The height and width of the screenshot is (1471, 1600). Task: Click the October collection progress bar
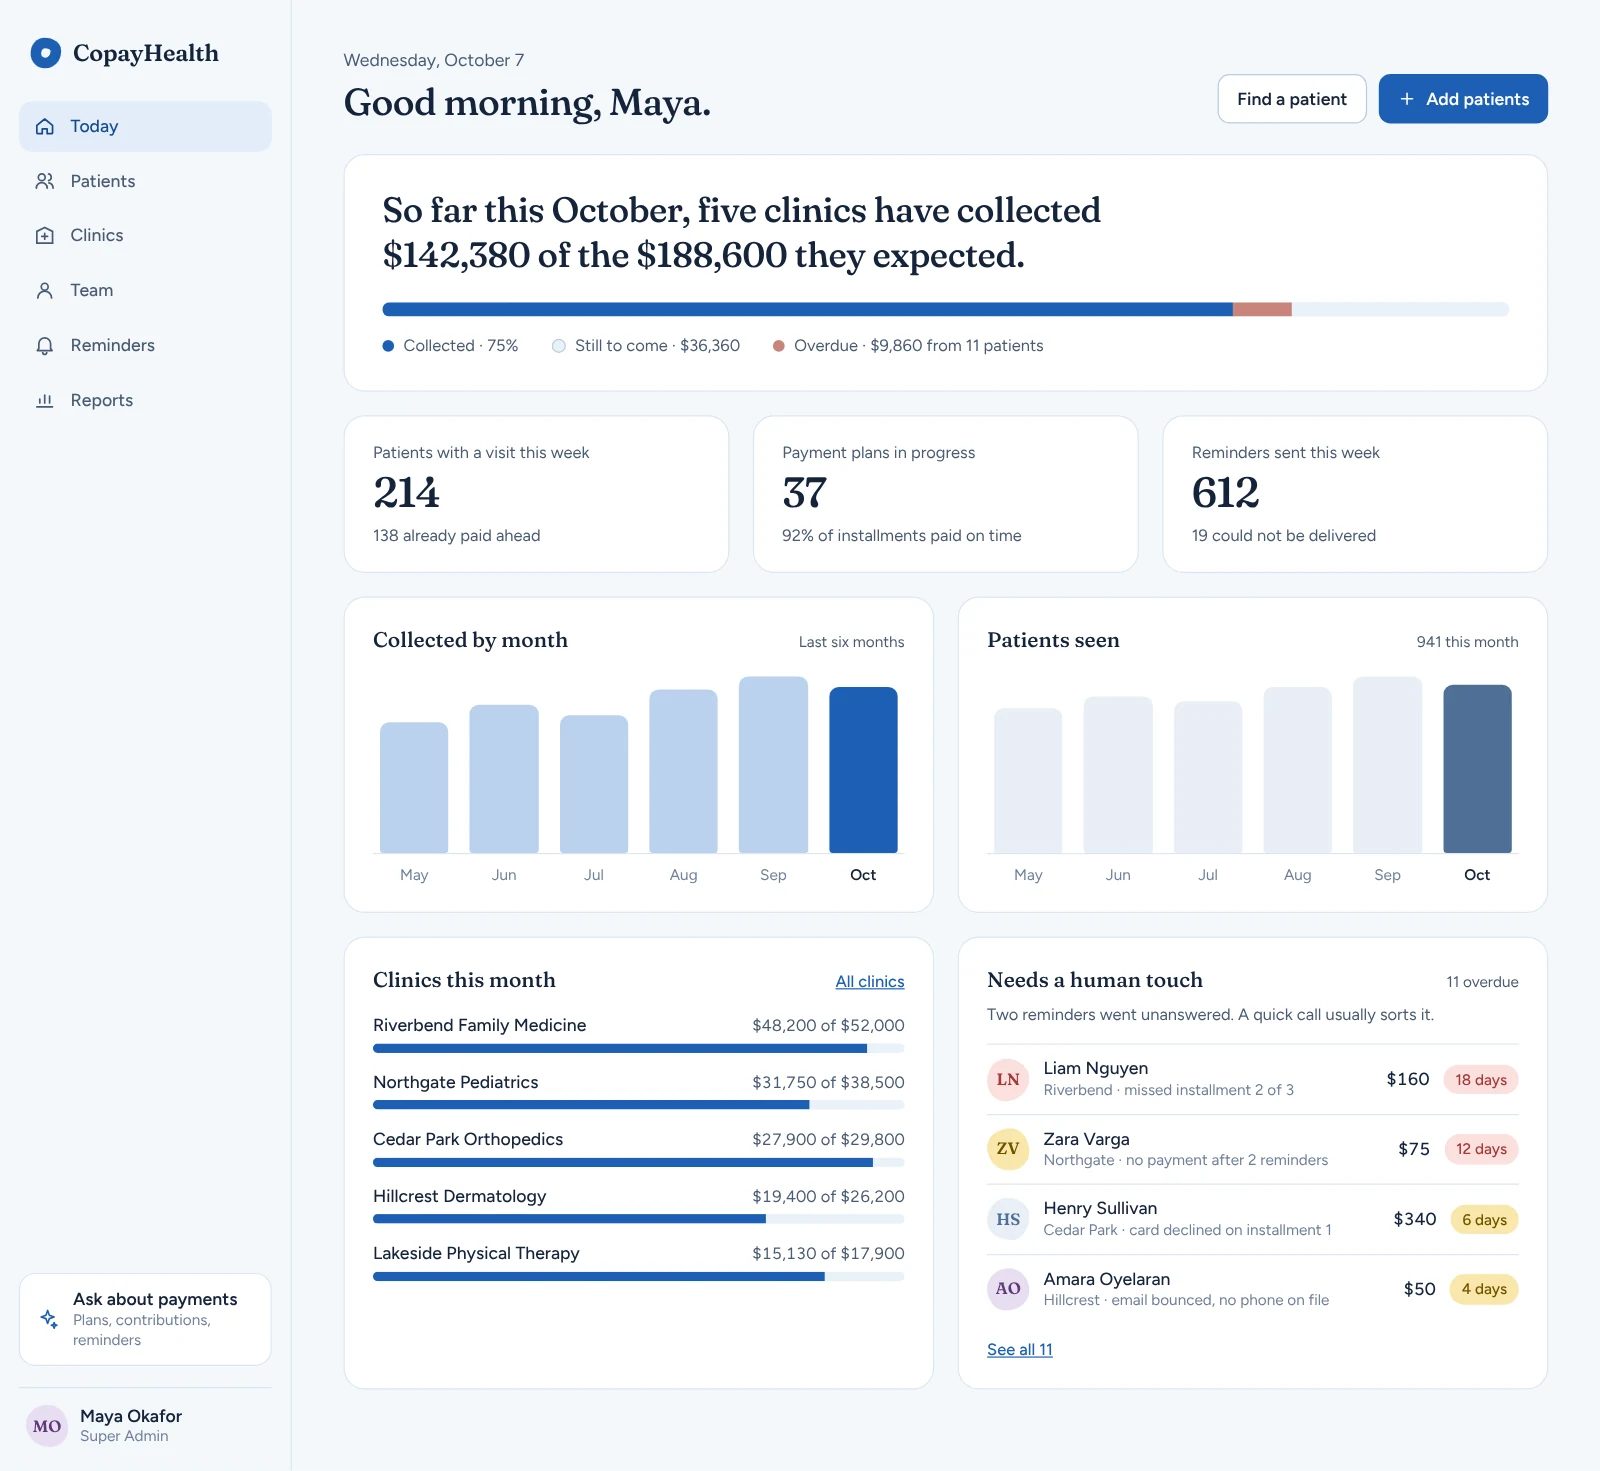[946, 310]
